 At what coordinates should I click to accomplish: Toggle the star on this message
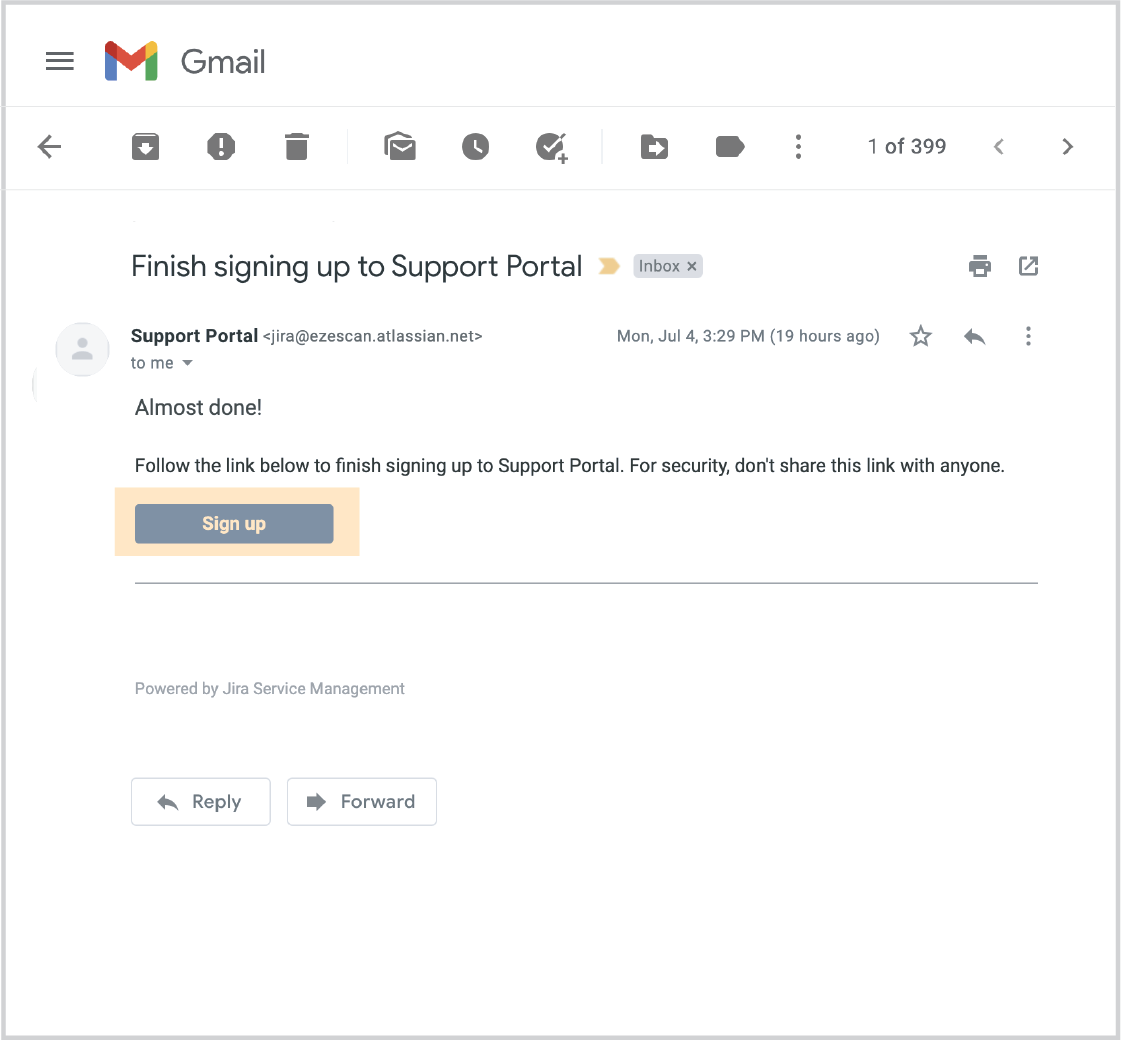pyautogui.click(x=921, y=337)
